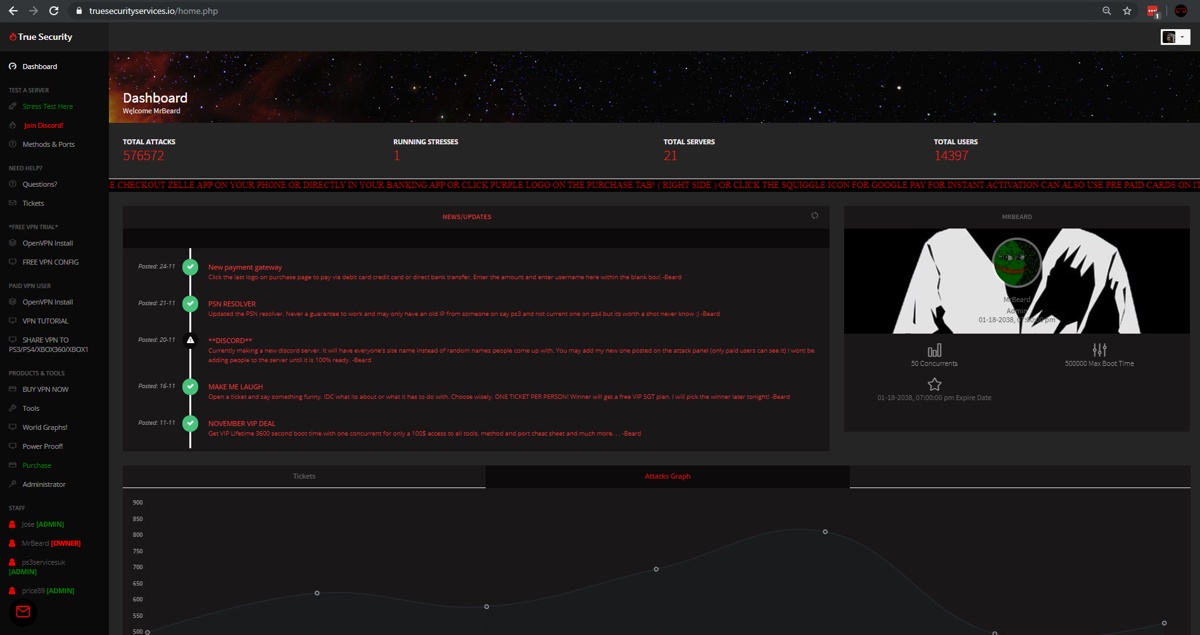Click the MrBeard [OWNER] staff entry
1200x635 pixels.
click(47, 543)
